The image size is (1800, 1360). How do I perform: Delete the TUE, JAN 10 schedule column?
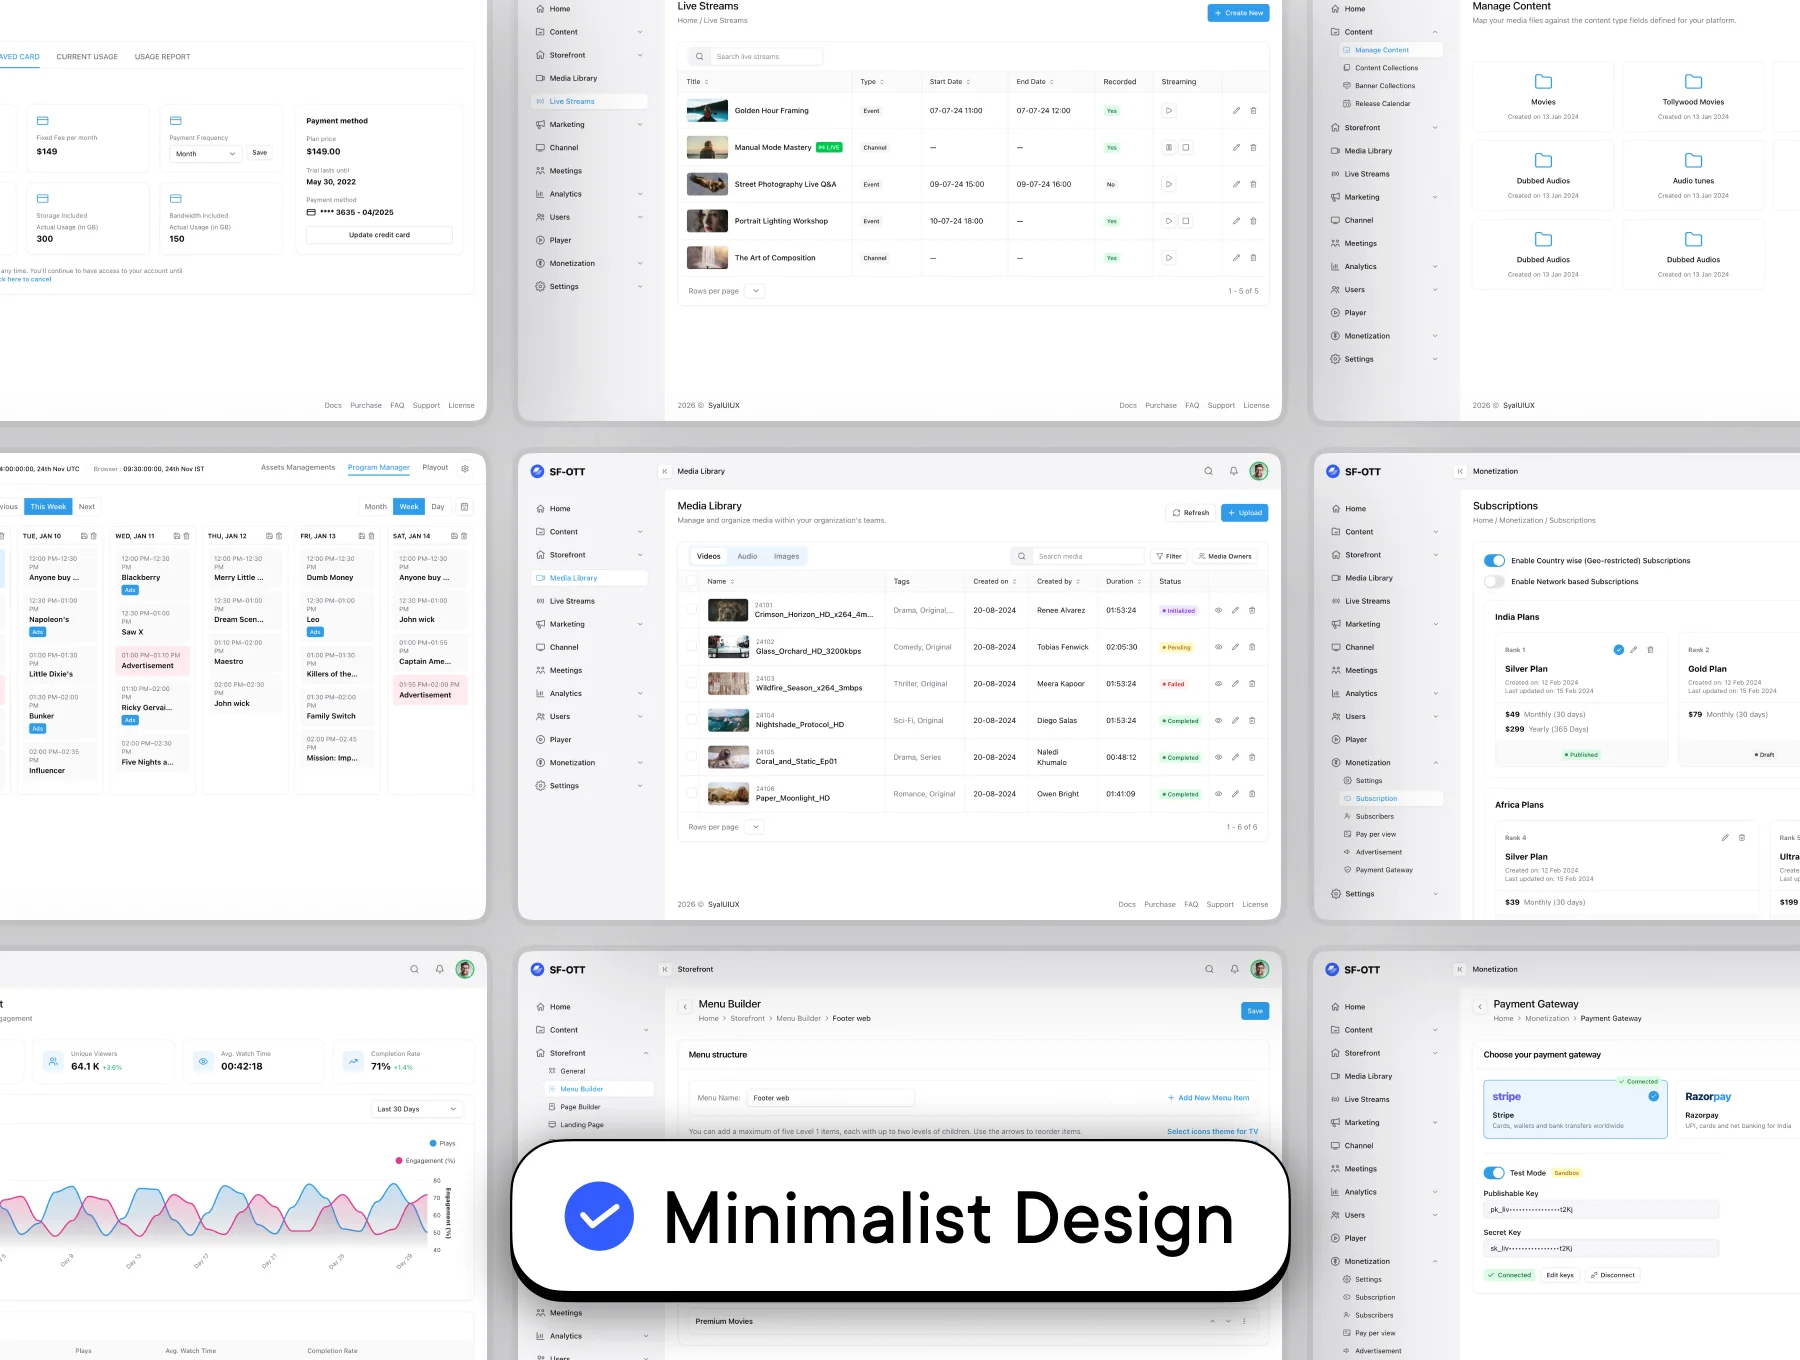[94, 536]
